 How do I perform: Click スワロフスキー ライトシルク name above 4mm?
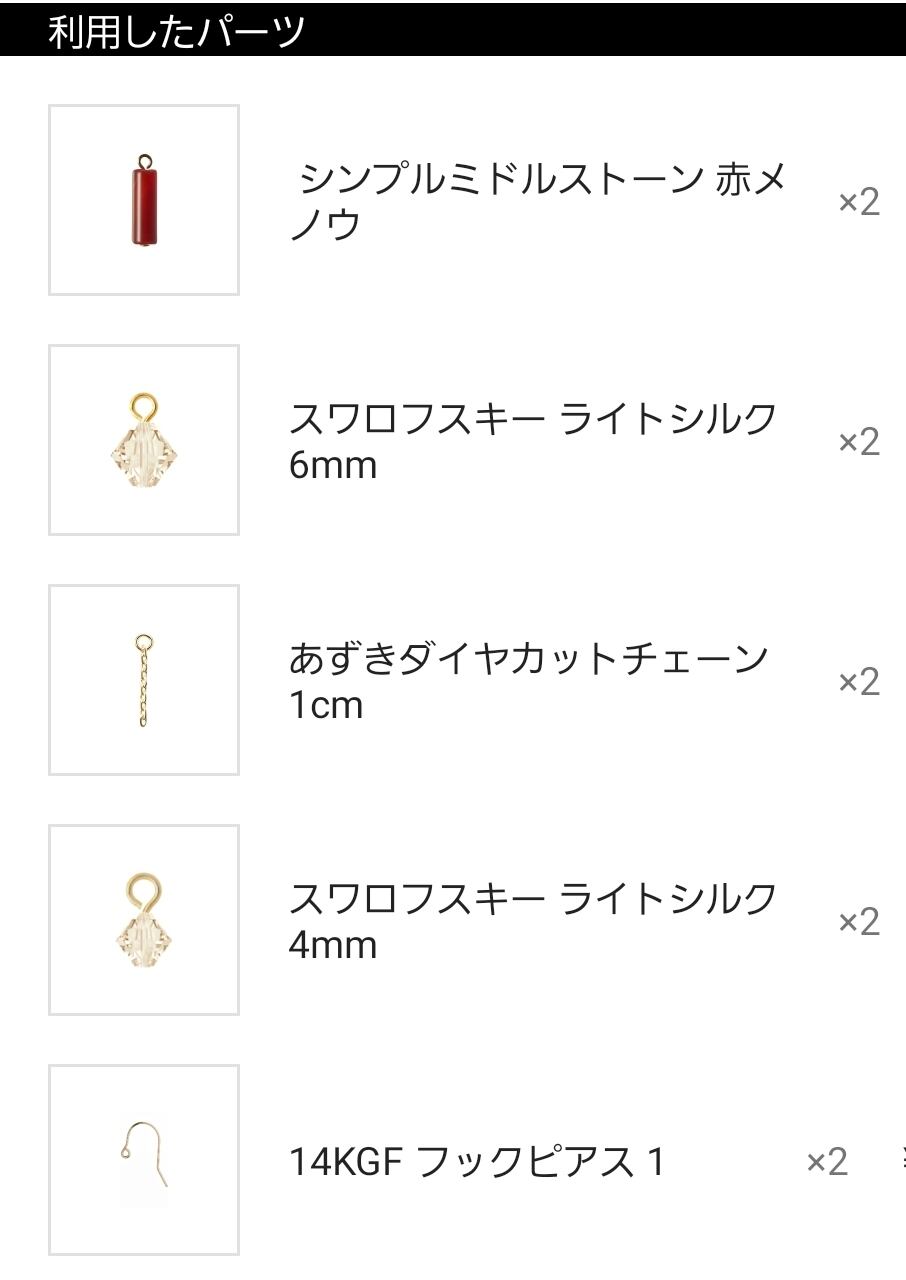(x=532, y=899)
